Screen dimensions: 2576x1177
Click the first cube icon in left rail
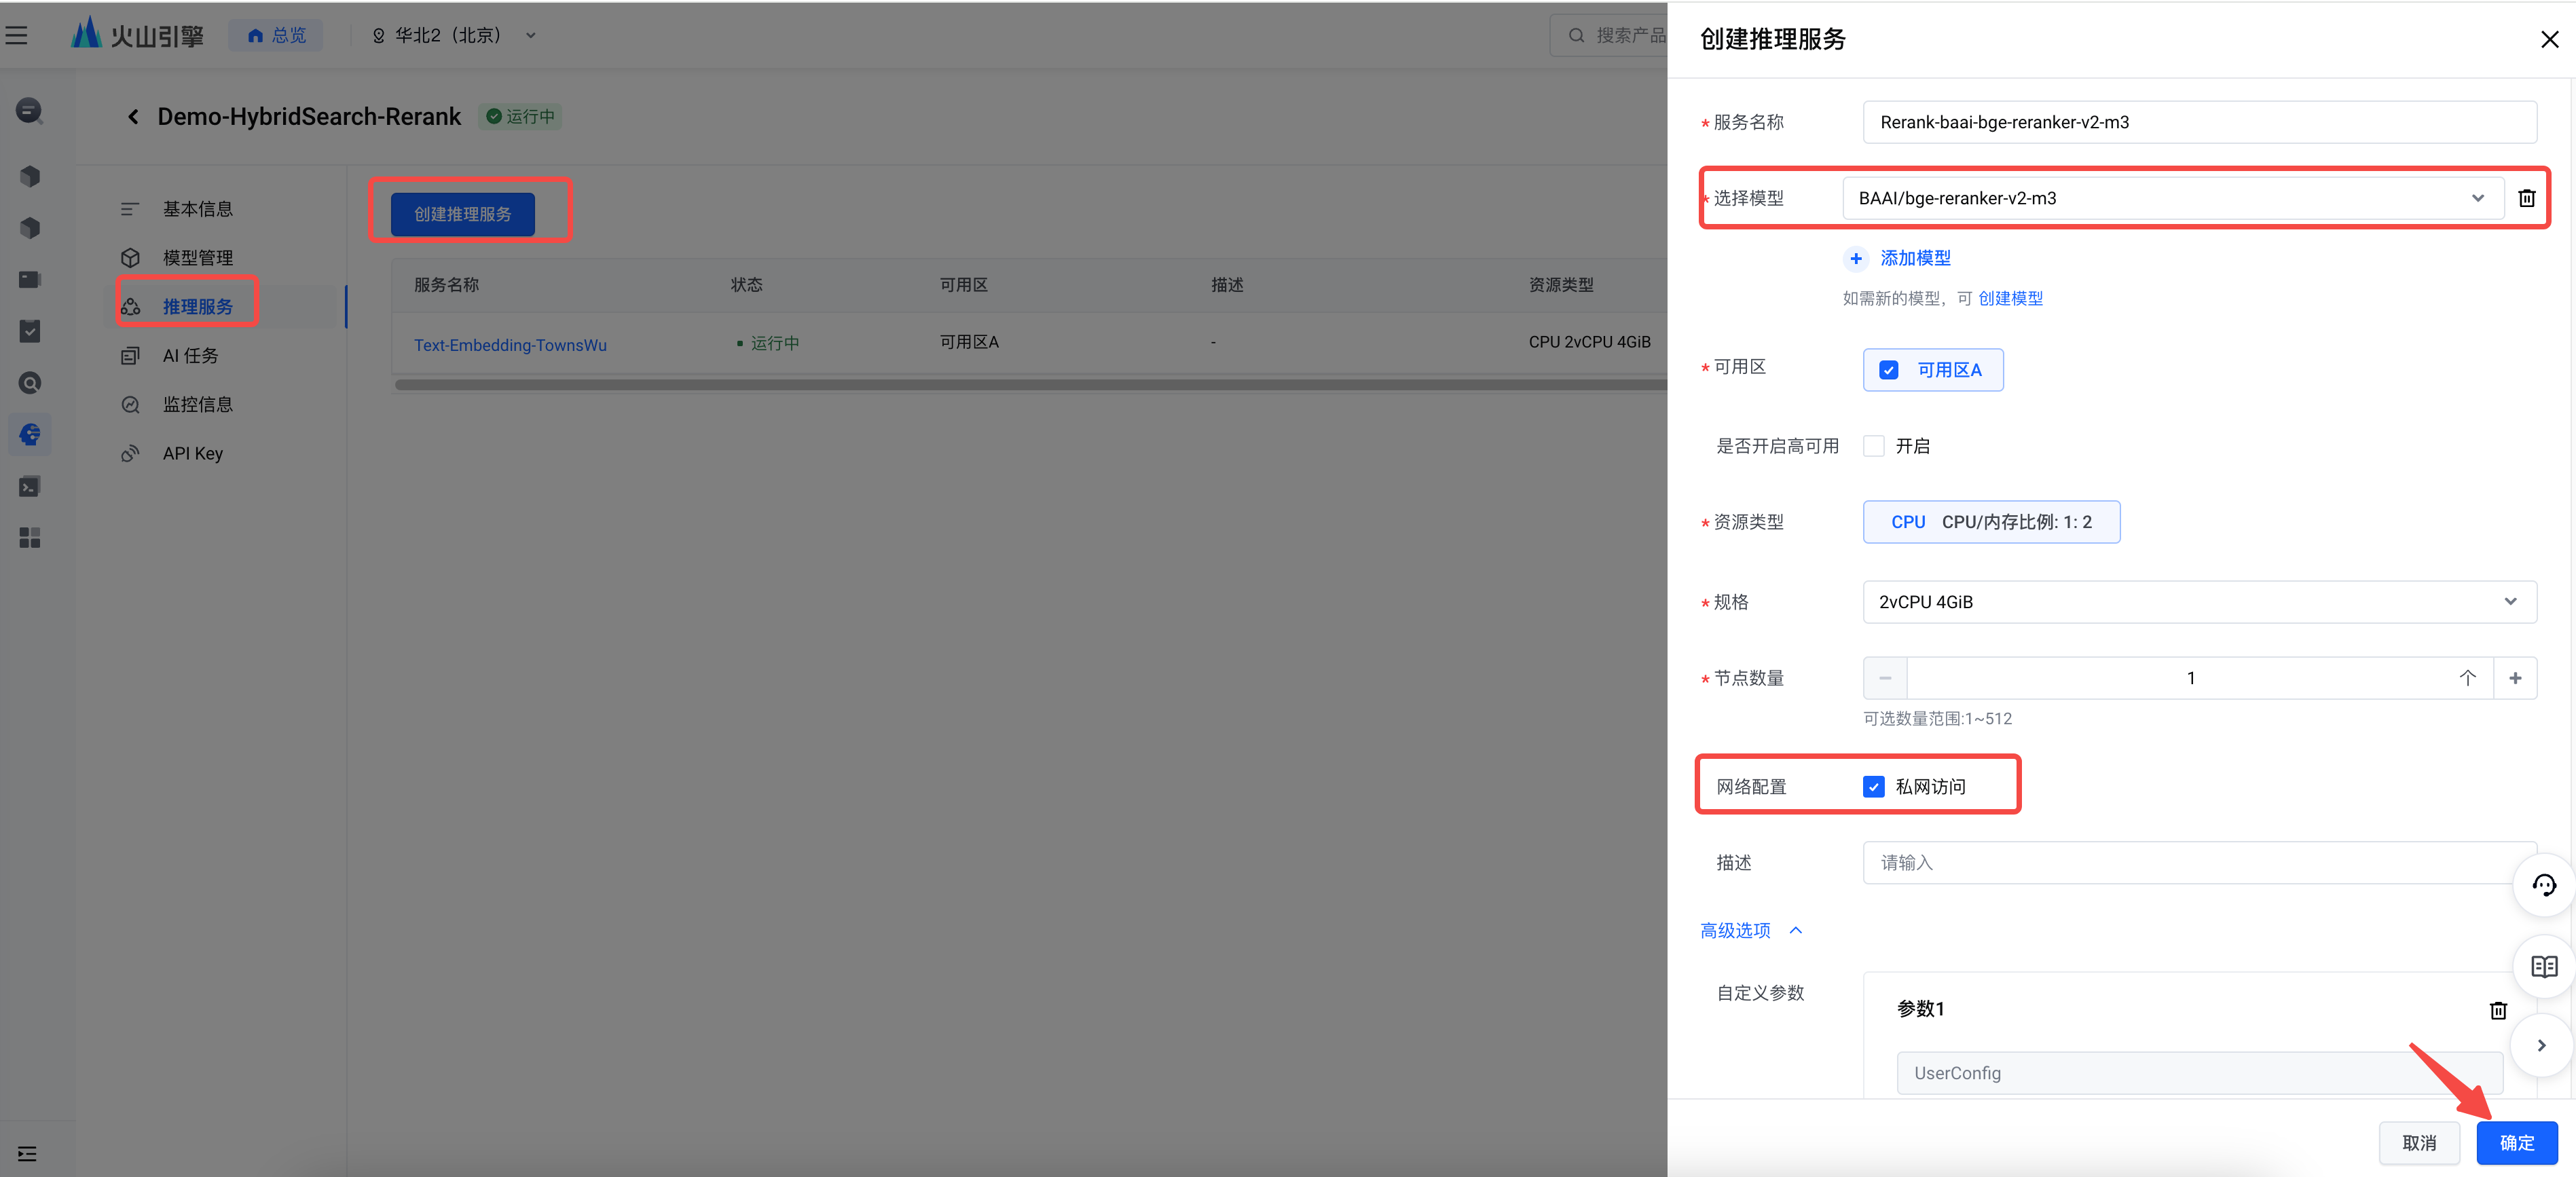point(30,176)
